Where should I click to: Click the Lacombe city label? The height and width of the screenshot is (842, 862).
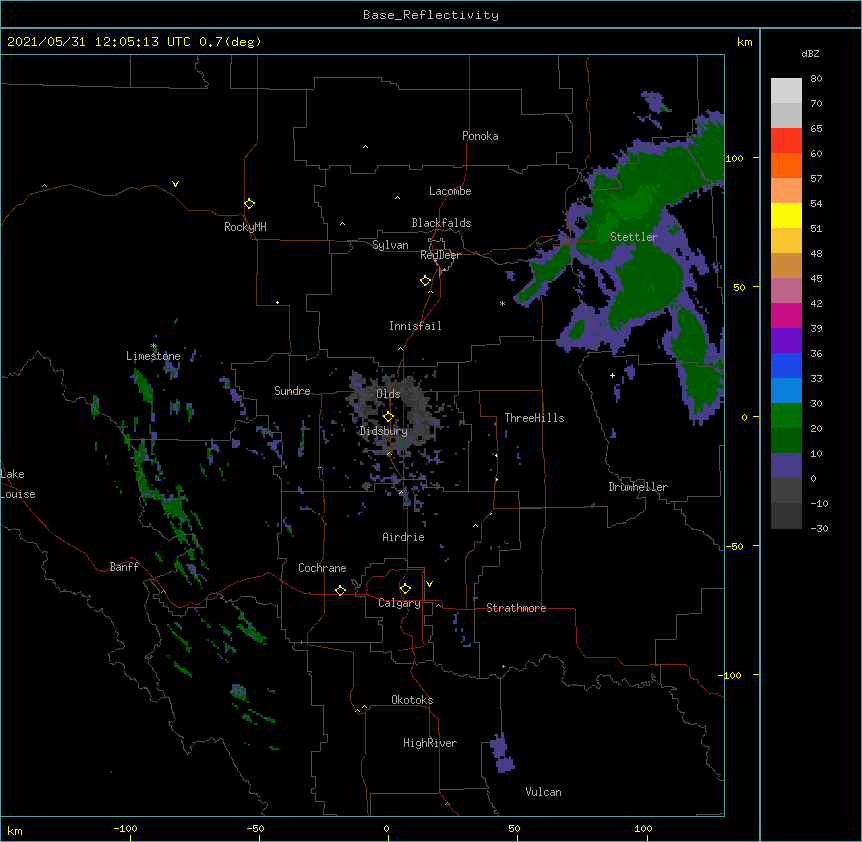(450, 191)
